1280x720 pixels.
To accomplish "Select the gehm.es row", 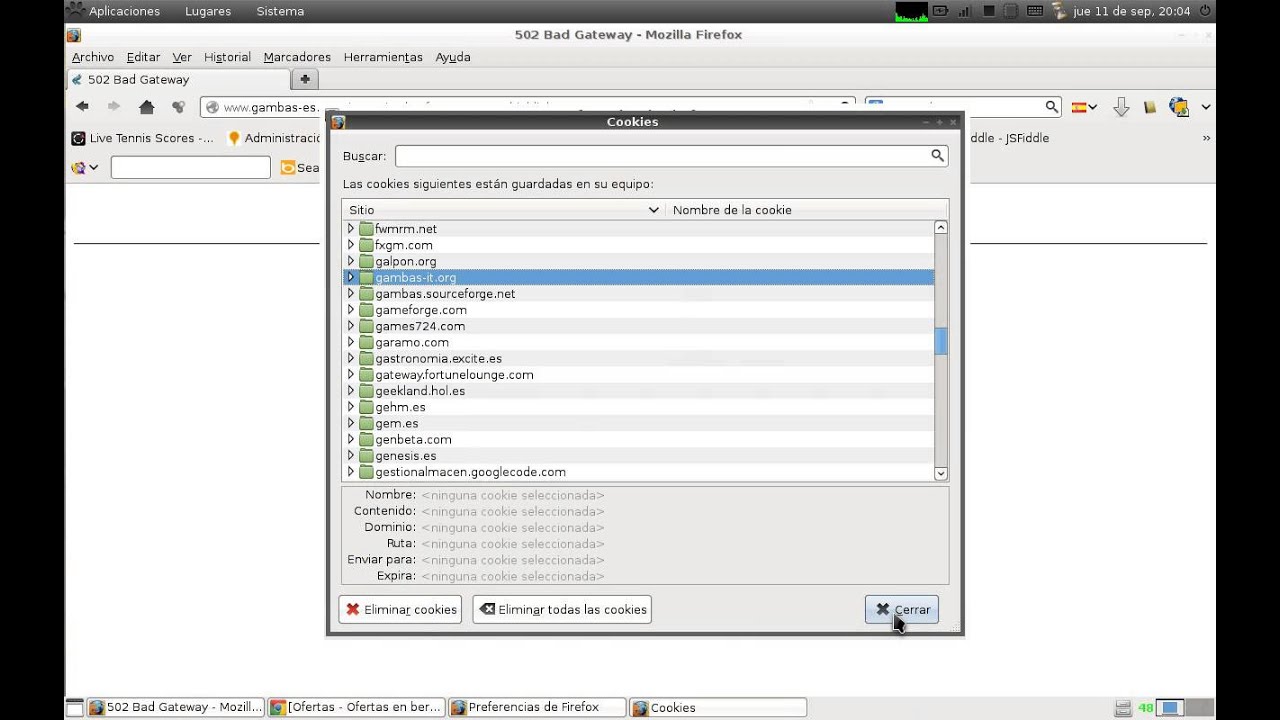I will tap(638, 407).
